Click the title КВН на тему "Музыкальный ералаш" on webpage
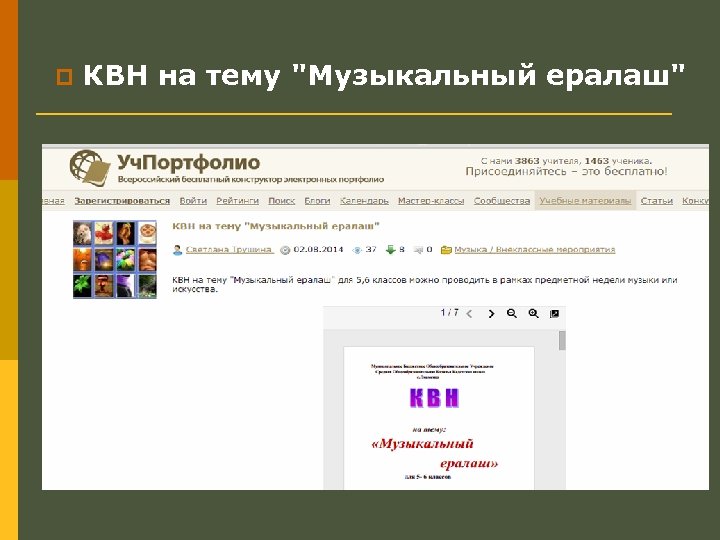Screen dimensions: 720x540 [276, 226]
